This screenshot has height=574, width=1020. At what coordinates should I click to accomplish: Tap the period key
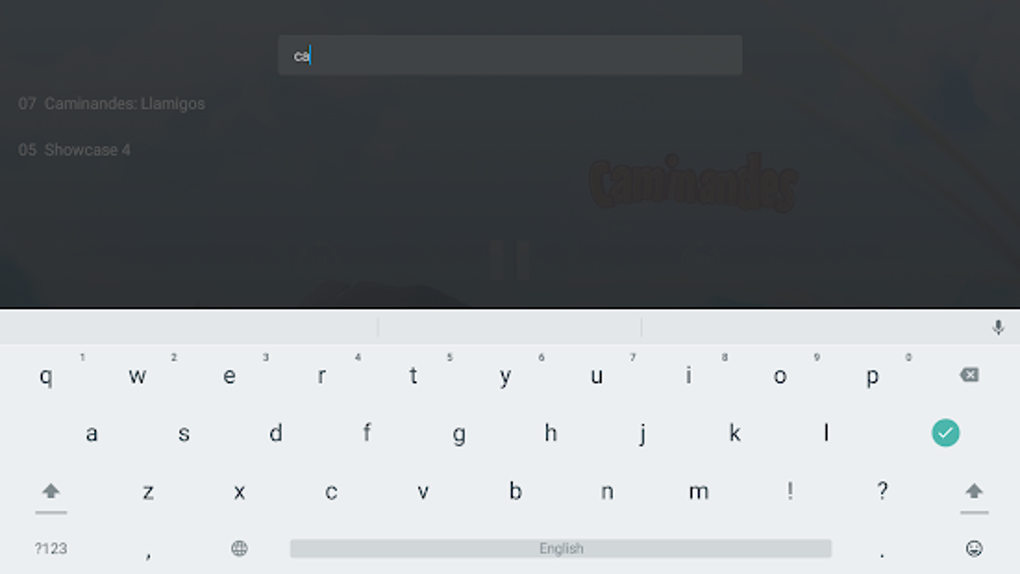coord(882,553)
